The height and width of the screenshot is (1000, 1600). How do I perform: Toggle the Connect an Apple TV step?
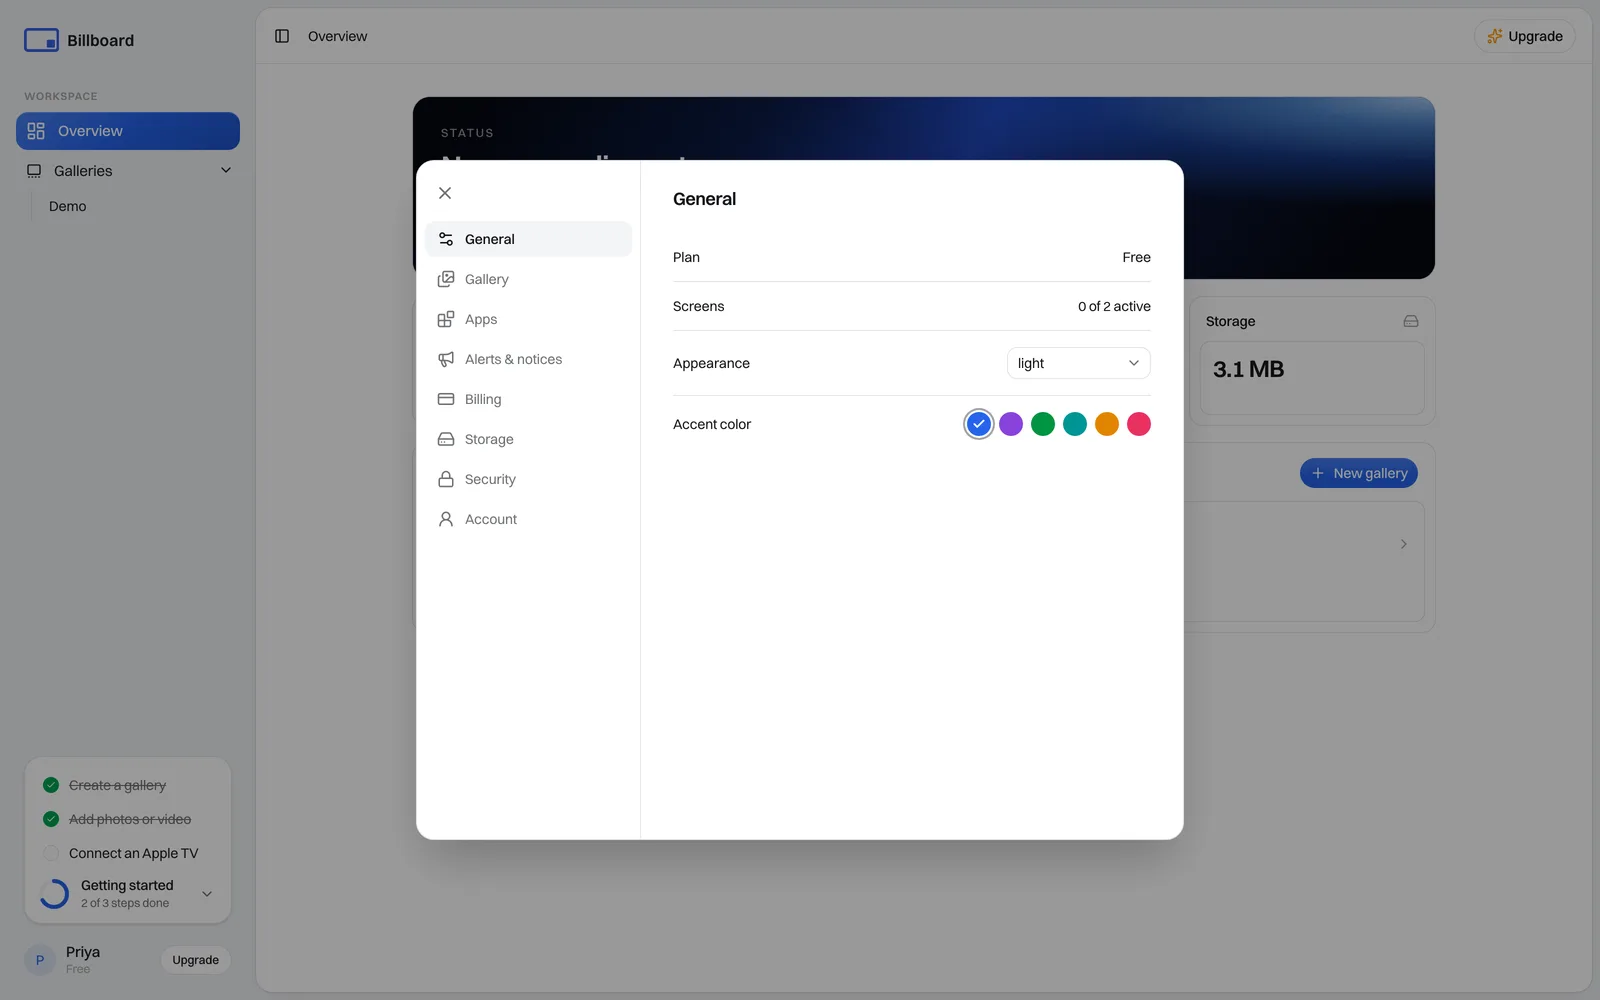point(51,853)
